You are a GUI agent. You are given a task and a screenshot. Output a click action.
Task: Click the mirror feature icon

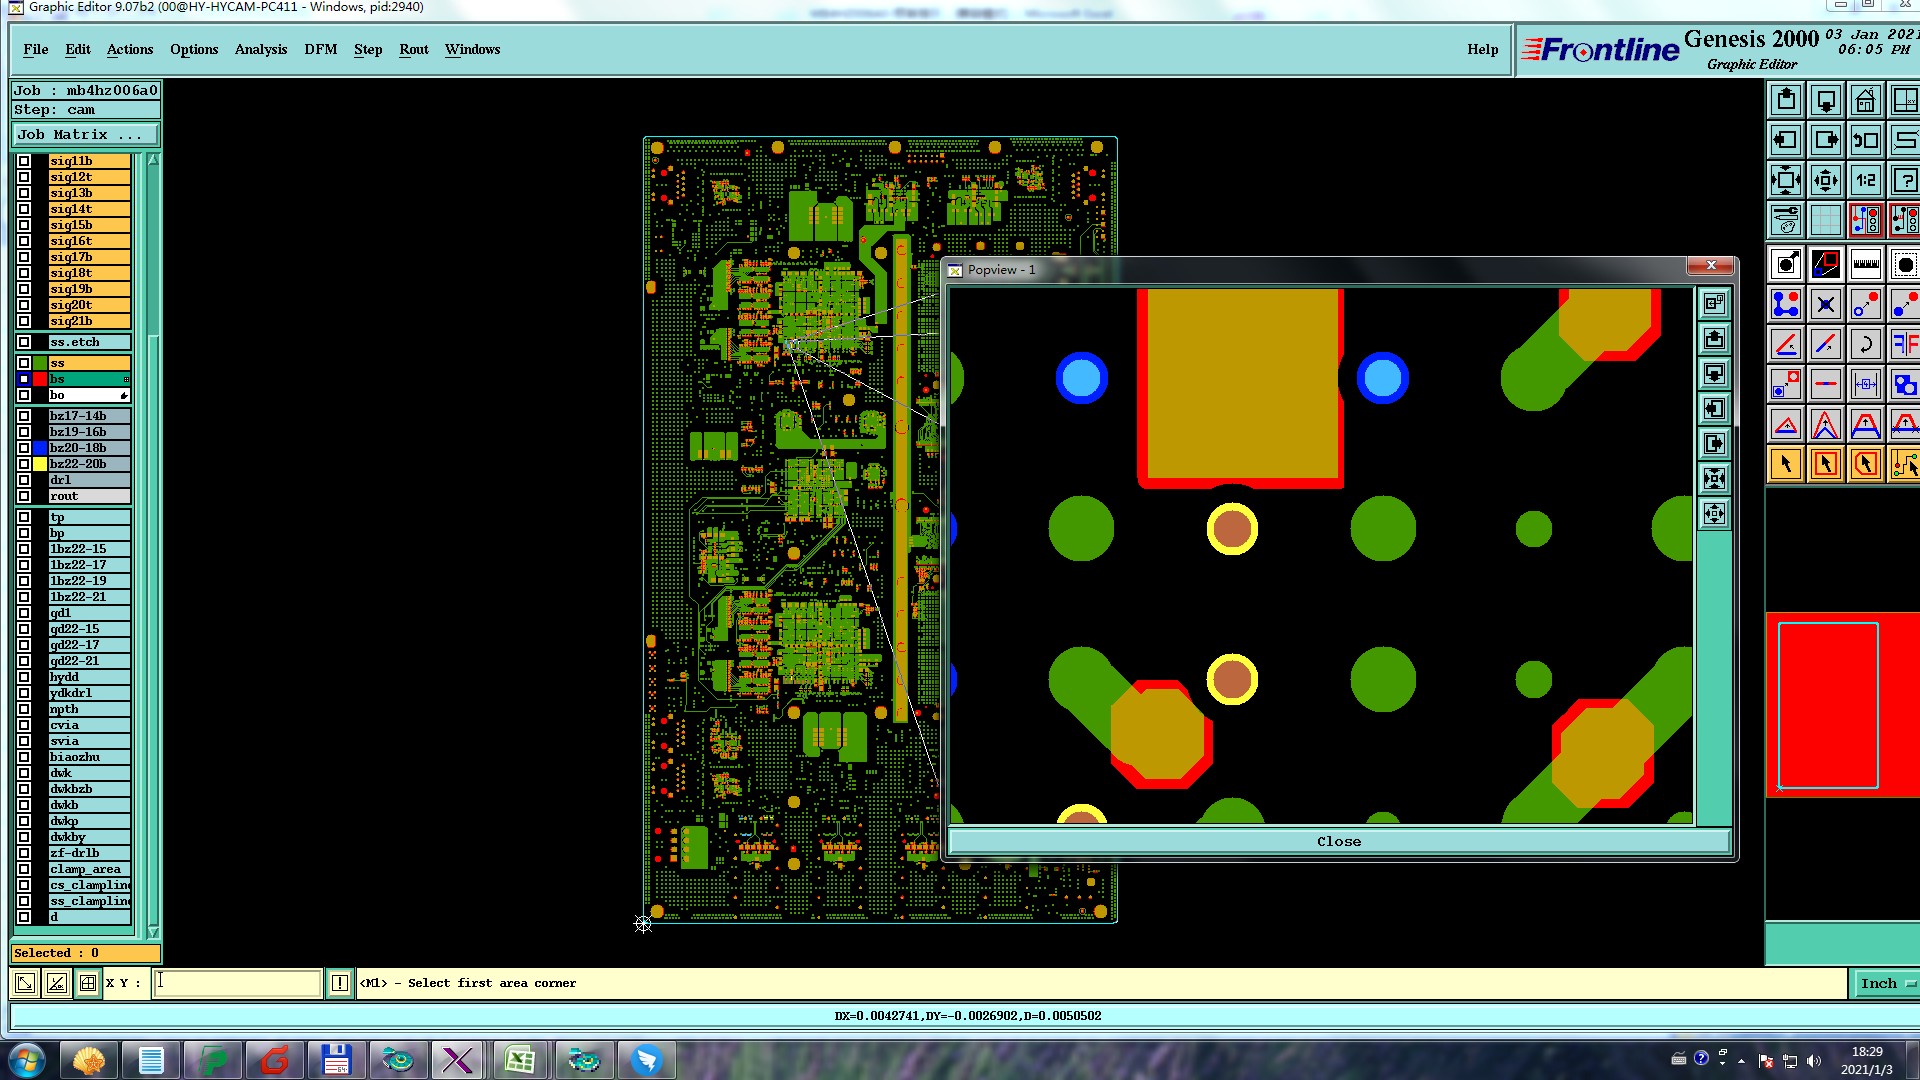click(1904, 345)
